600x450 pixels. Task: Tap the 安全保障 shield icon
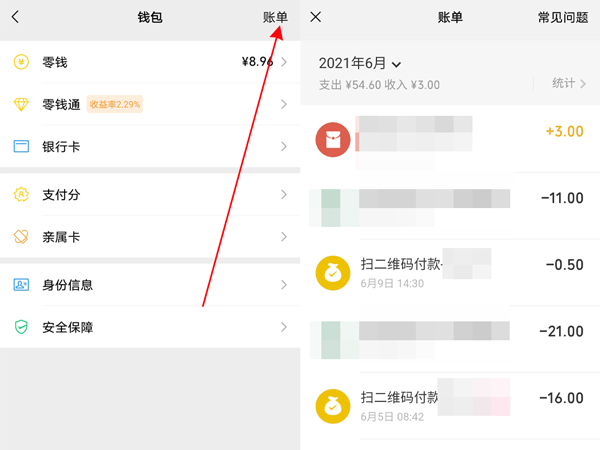point(21,327)
